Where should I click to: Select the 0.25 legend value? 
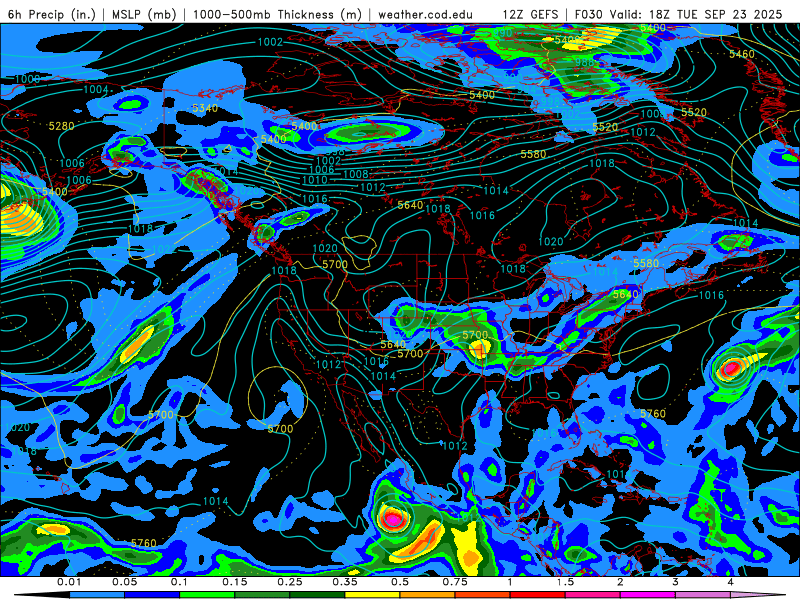tap(290, 582)
